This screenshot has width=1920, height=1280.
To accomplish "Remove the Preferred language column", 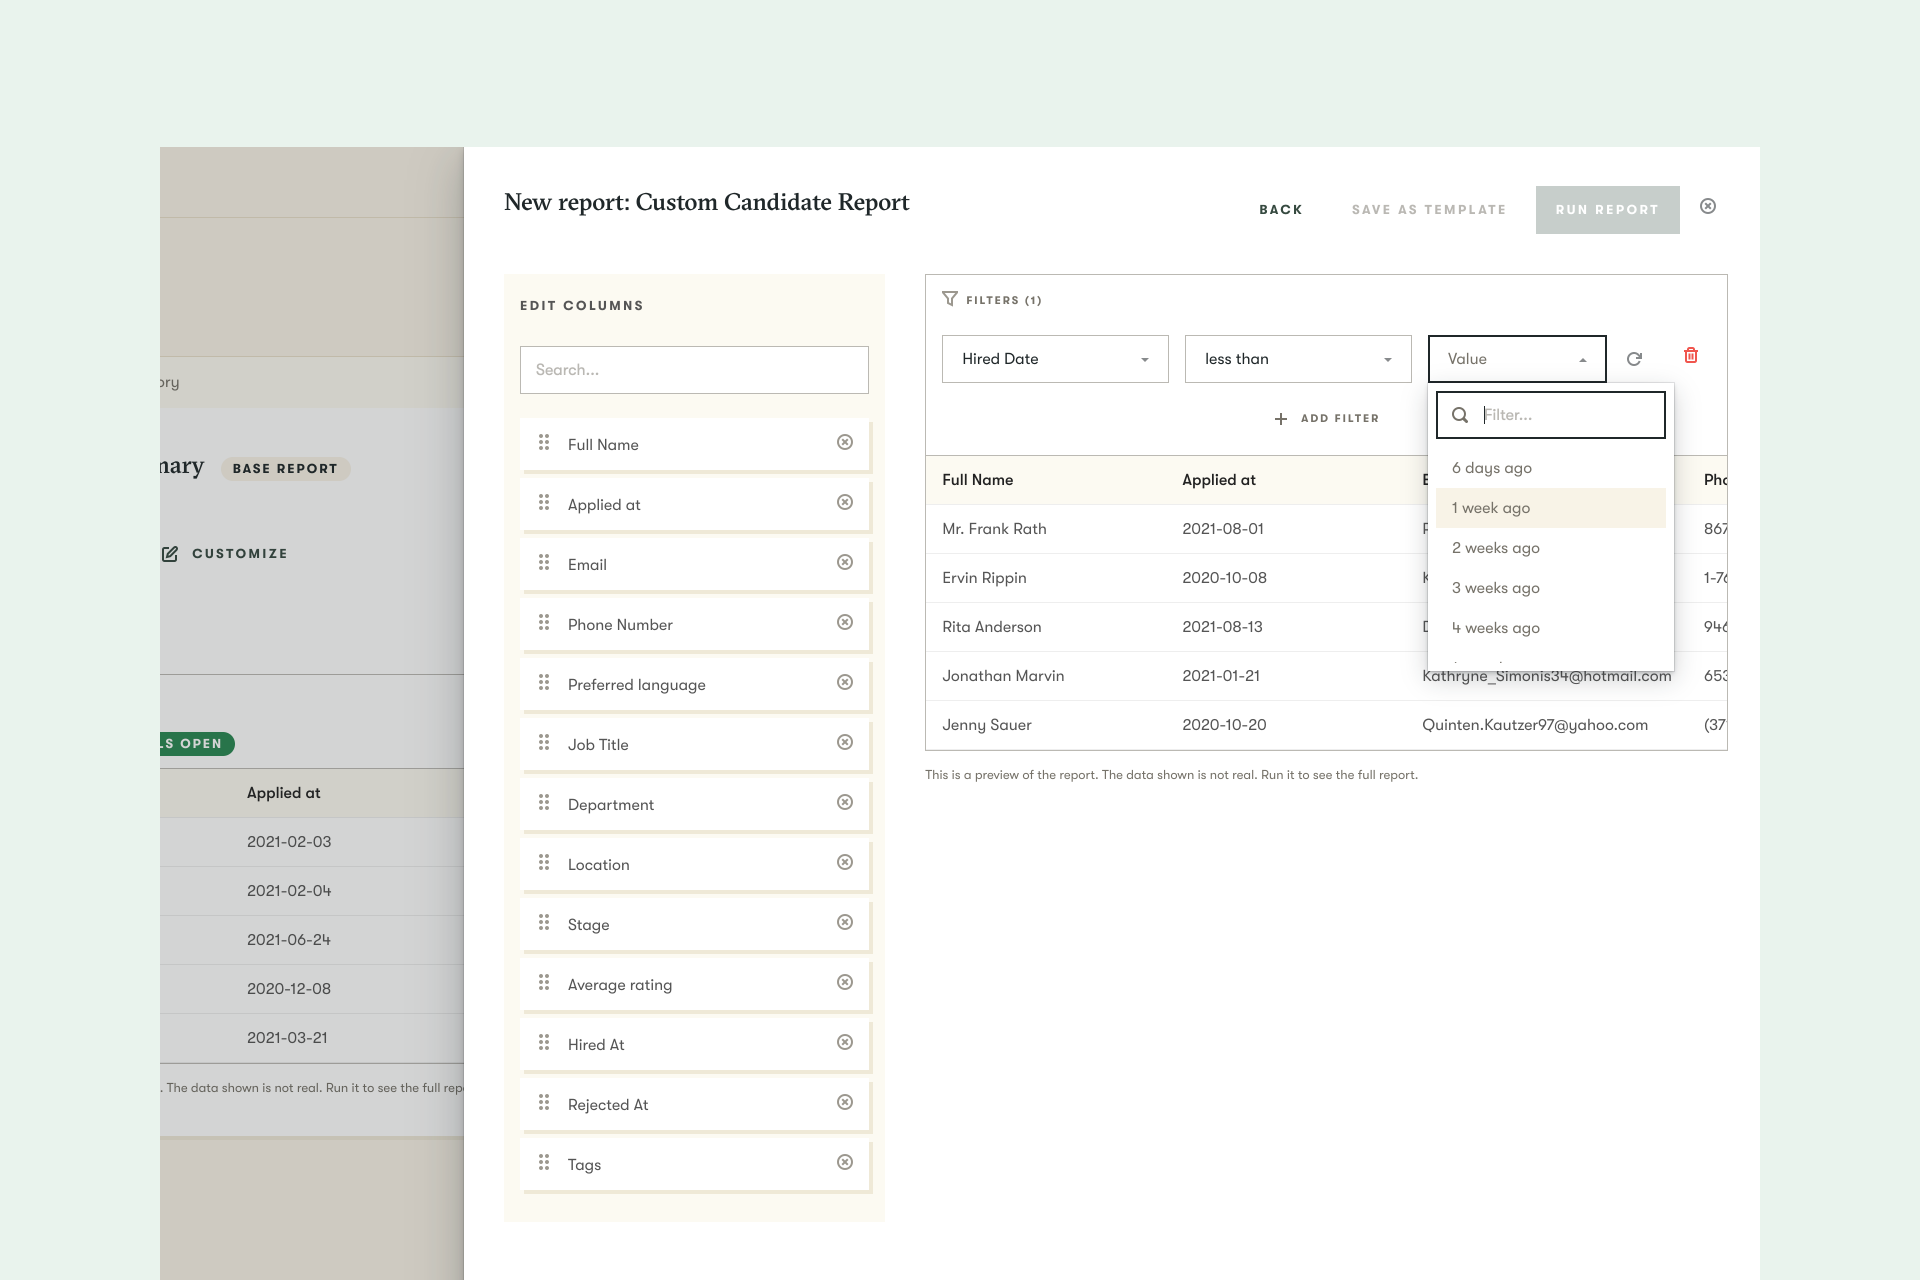I will tap(845, 682).
